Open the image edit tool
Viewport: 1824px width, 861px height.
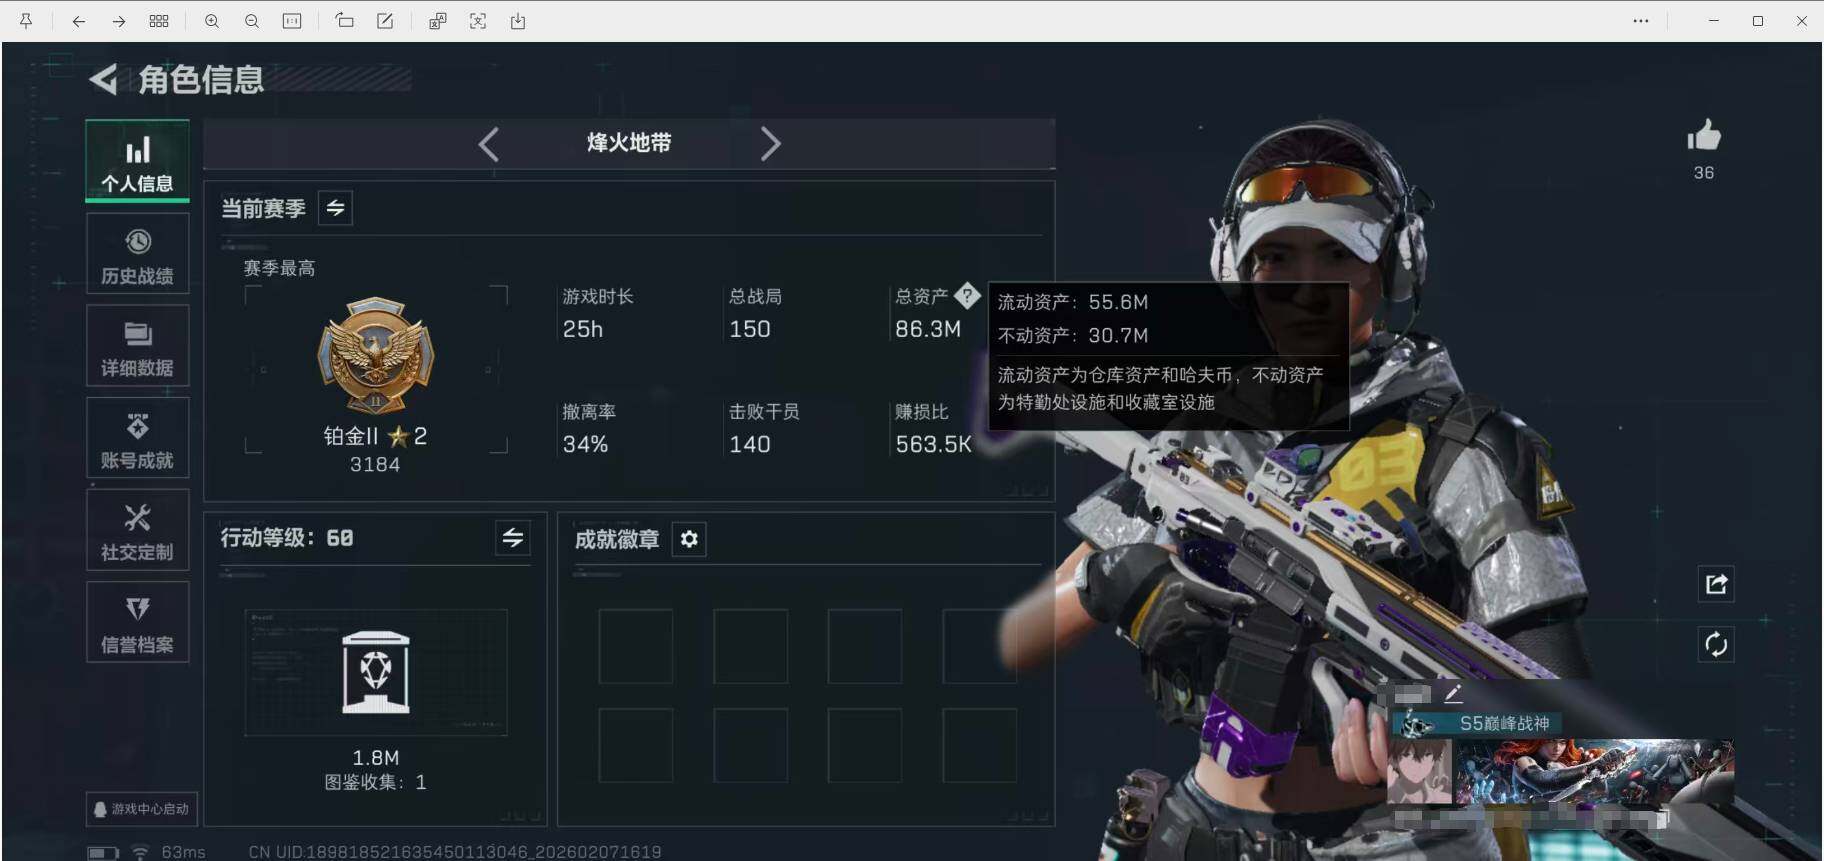click(x=385, y=21)
